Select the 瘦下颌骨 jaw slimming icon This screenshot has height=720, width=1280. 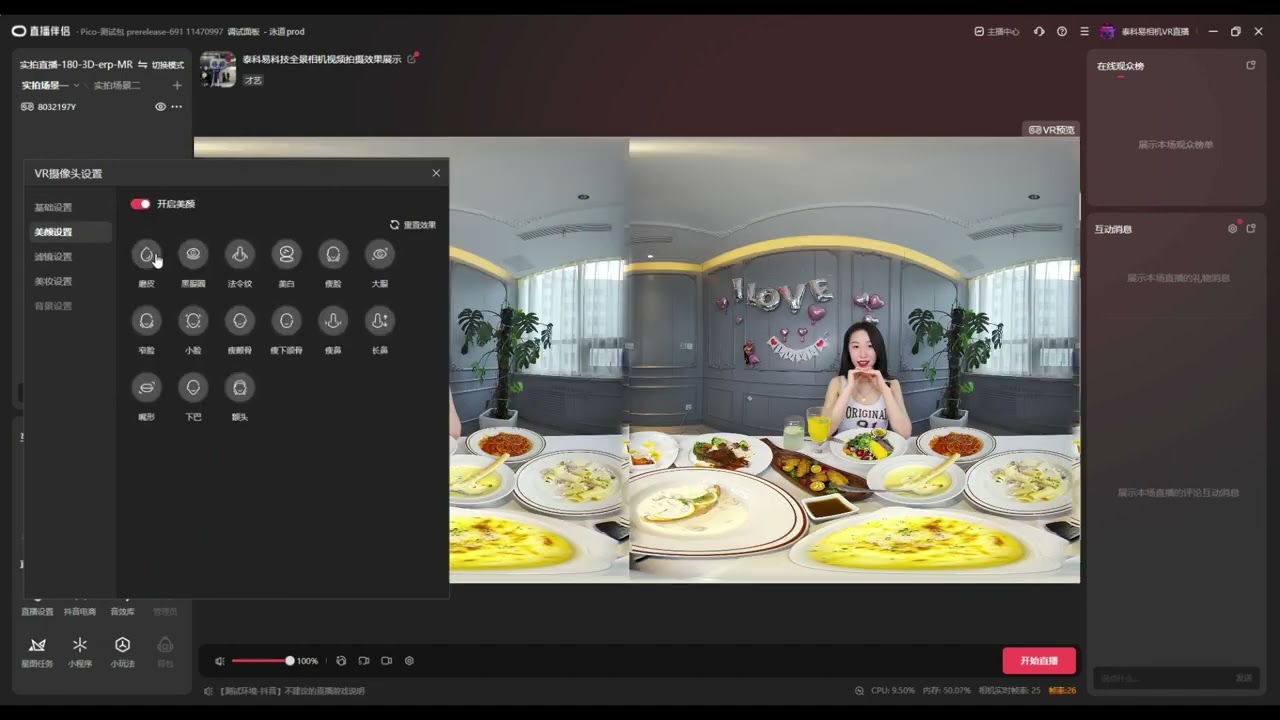point(286,320)
